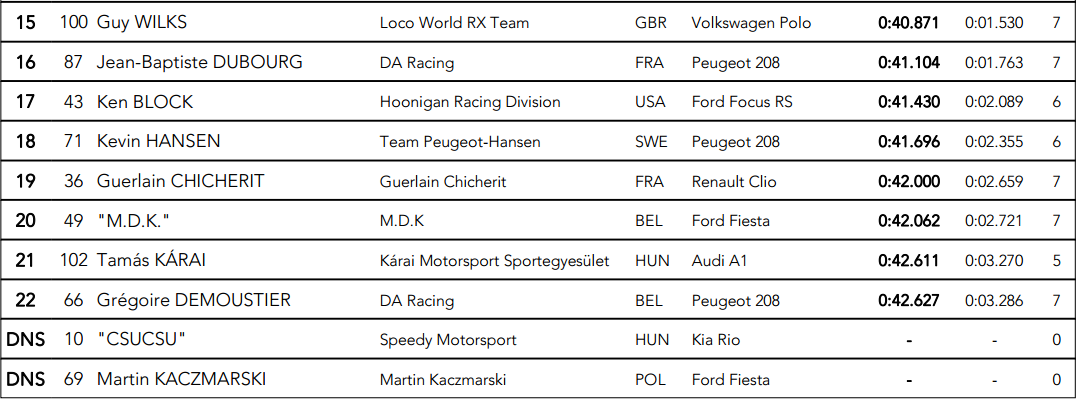Click "M.D.K." driver name
Viewport: 1079px width, 399px height.
(x=133, y=221)
